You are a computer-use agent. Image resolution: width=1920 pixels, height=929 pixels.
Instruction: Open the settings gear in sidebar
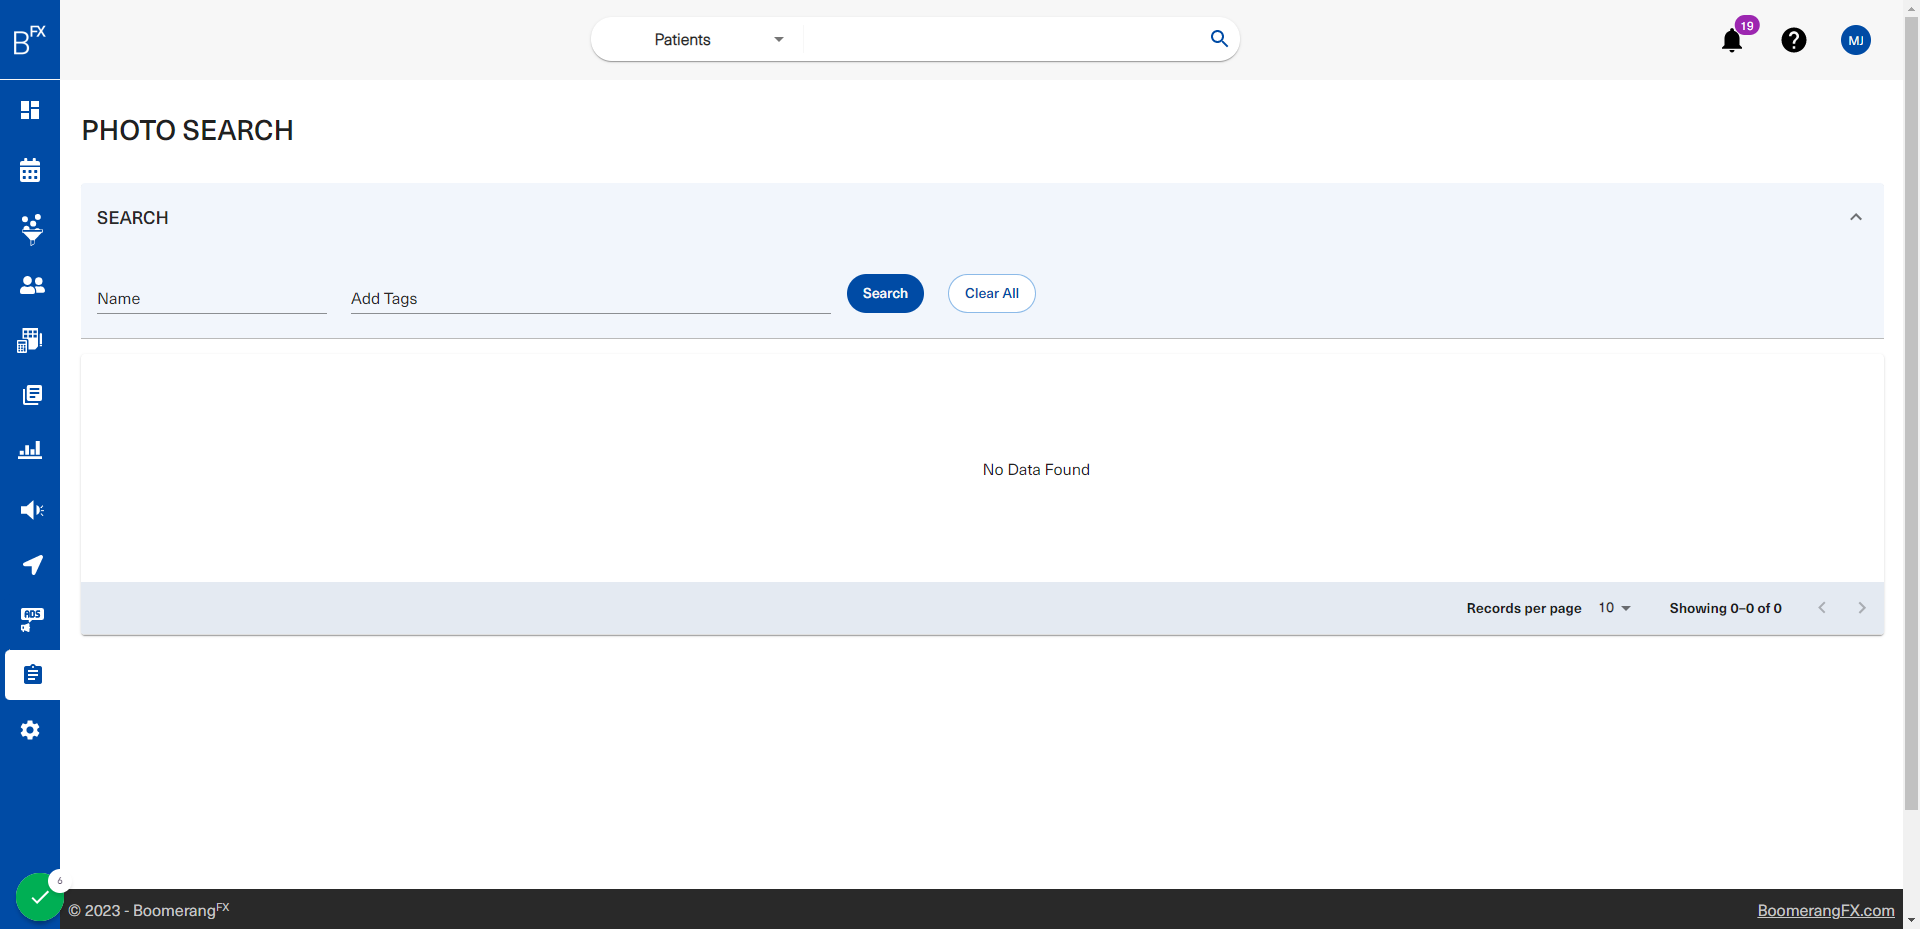point(30,730)
